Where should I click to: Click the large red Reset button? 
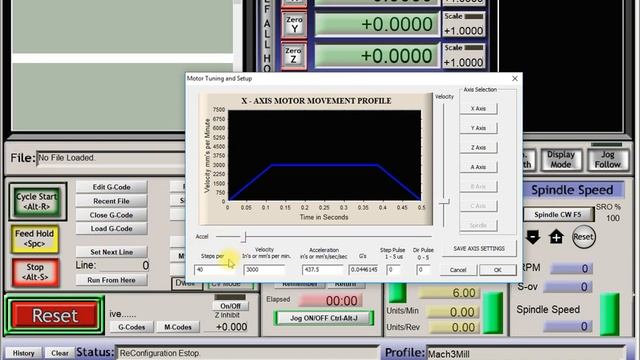pyautogui.click(x=55, y=315)
